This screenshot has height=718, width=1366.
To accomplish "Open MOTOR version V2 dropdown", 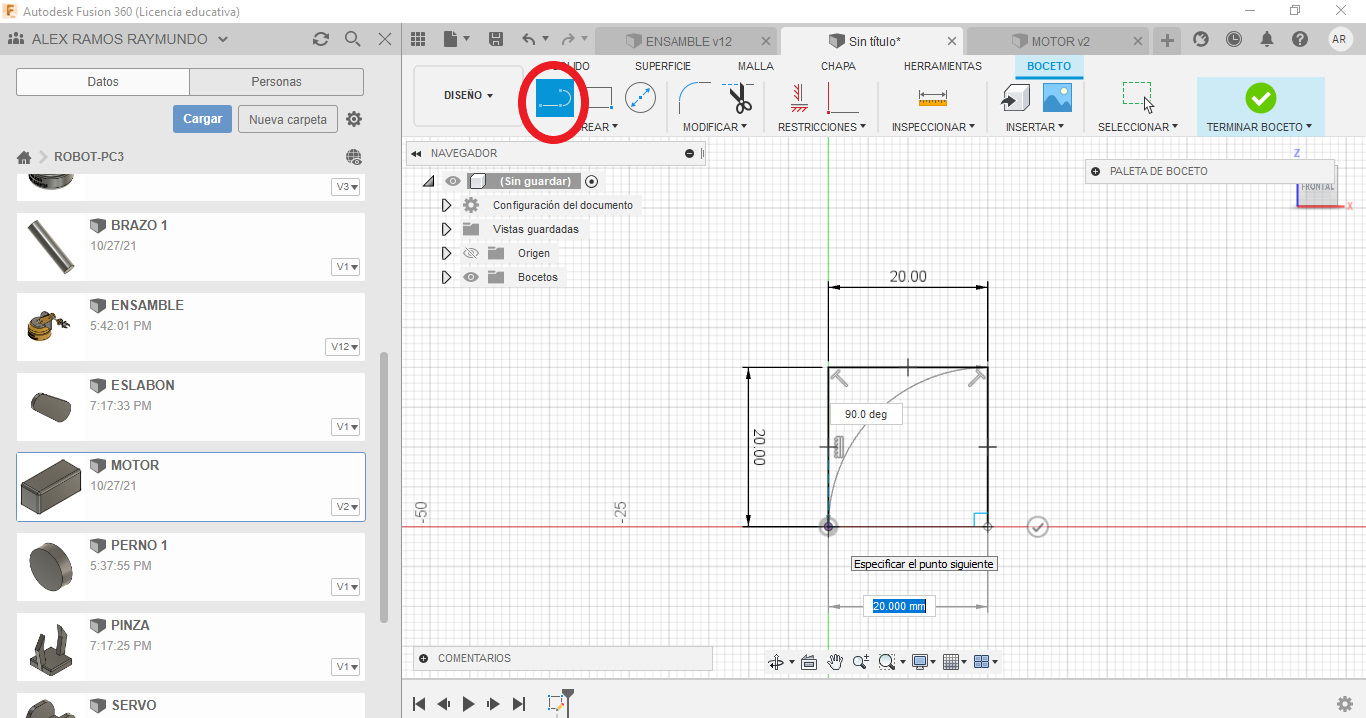I will (x=346, y=507).
